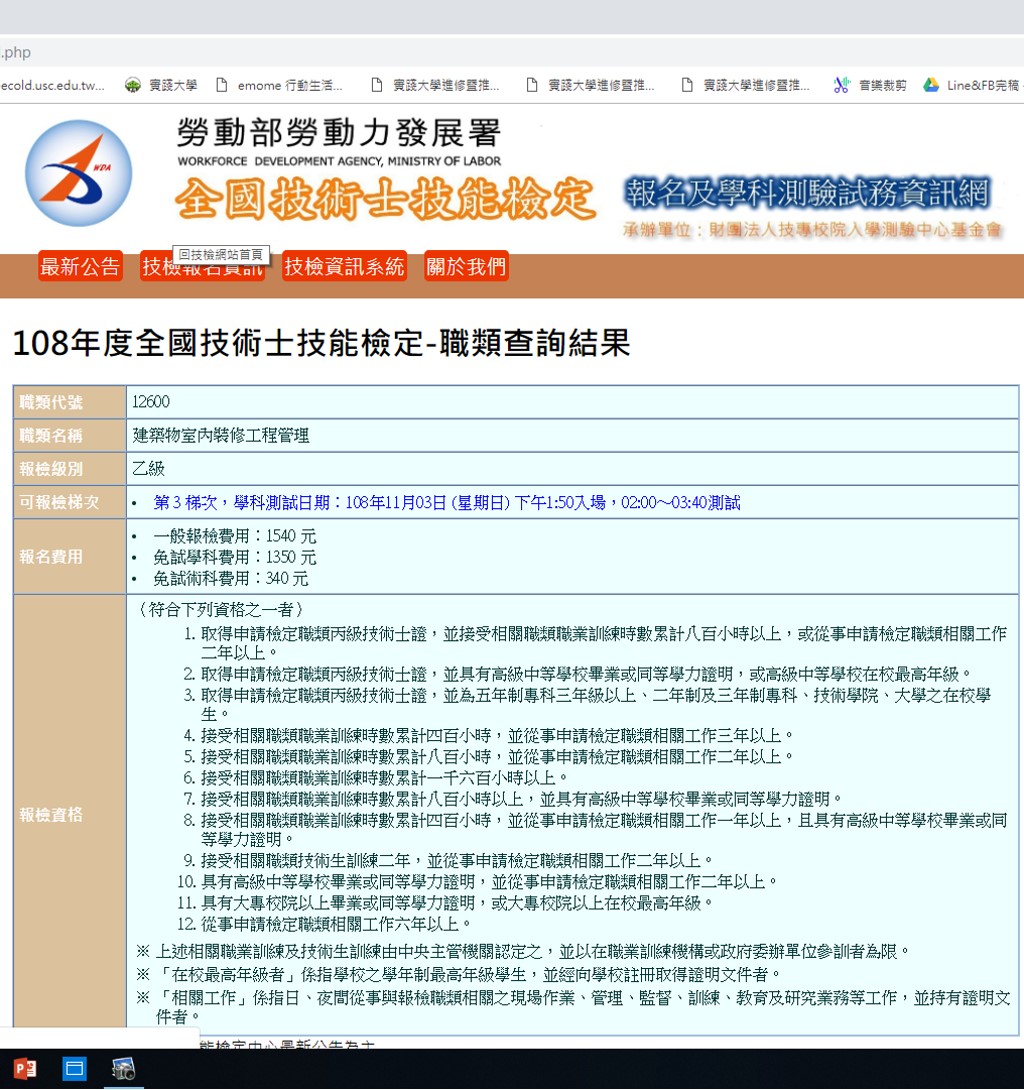Viewport: 1024px width, 1090px height.
Task: Click the 職類代號 value 12600 cell
Action: [571, 402]
